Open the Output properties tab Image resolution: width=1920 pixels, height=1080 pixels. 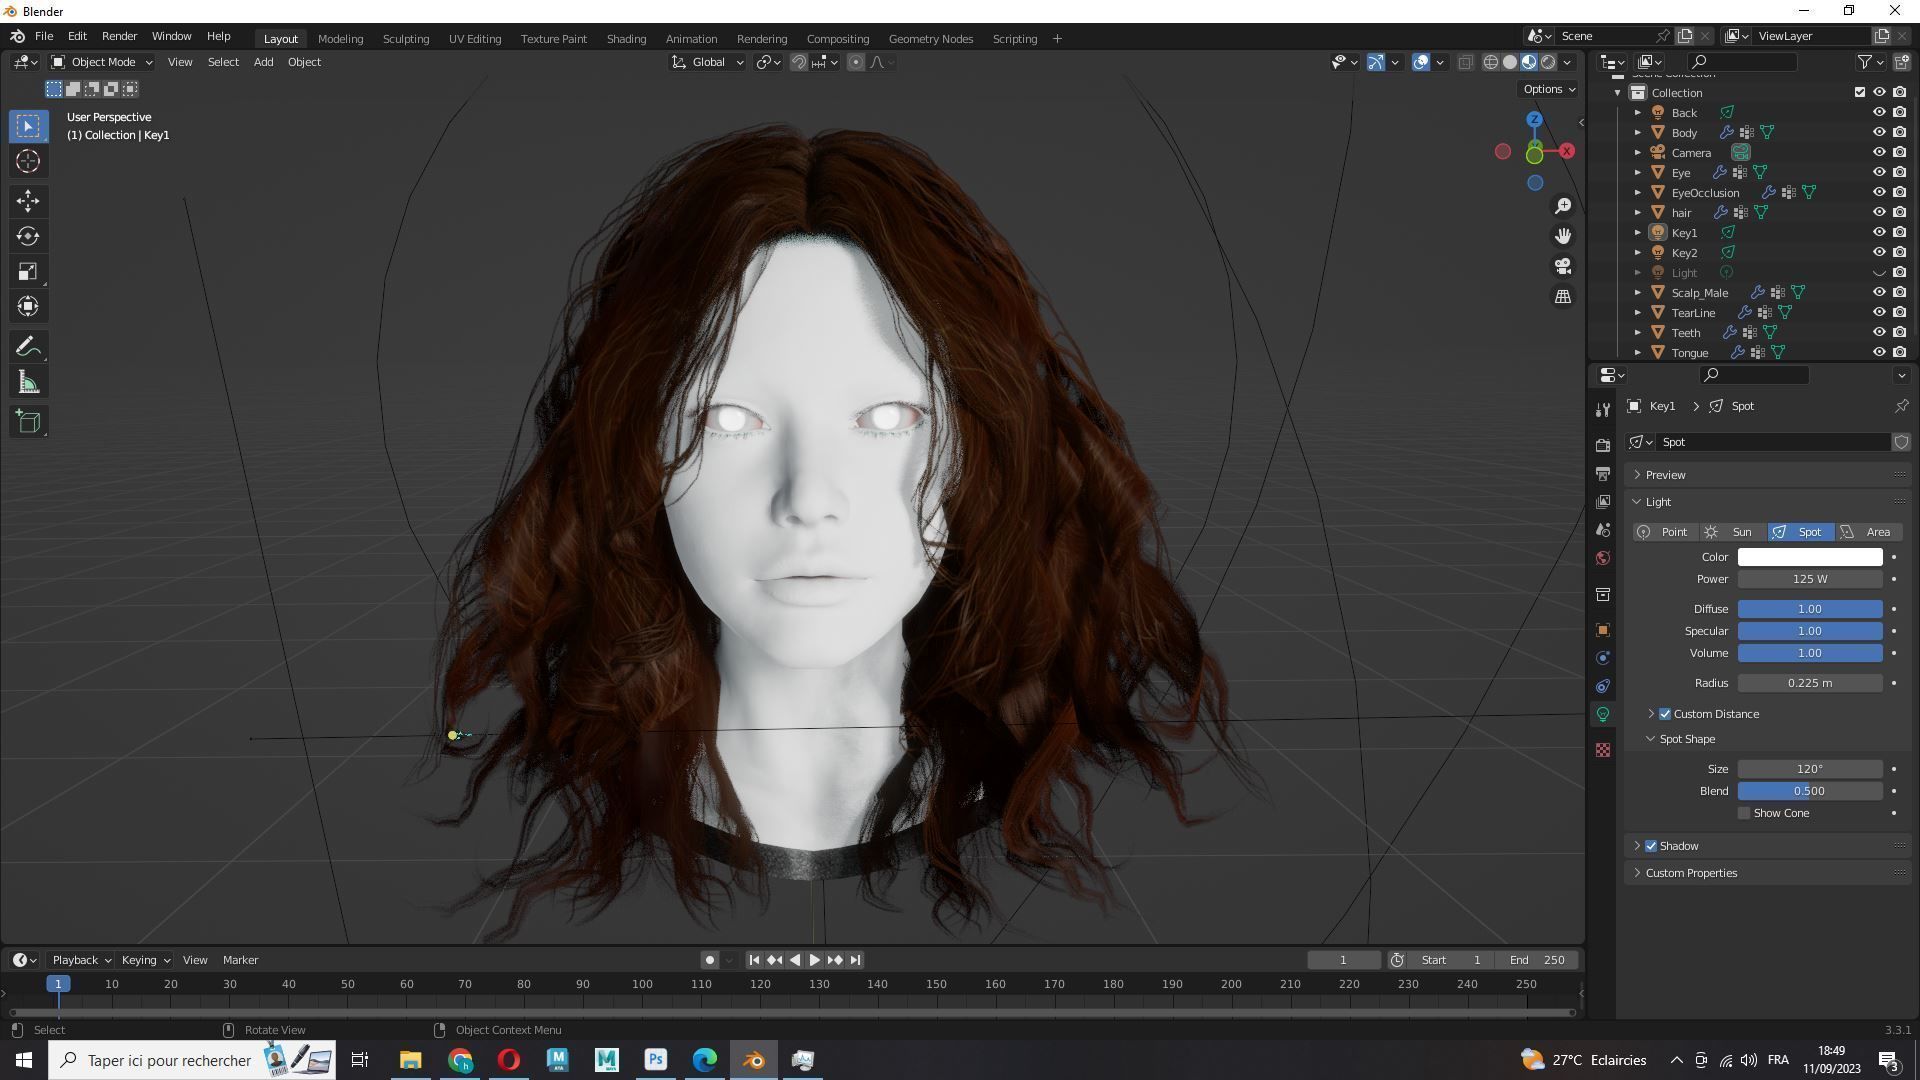point(1603,473)
